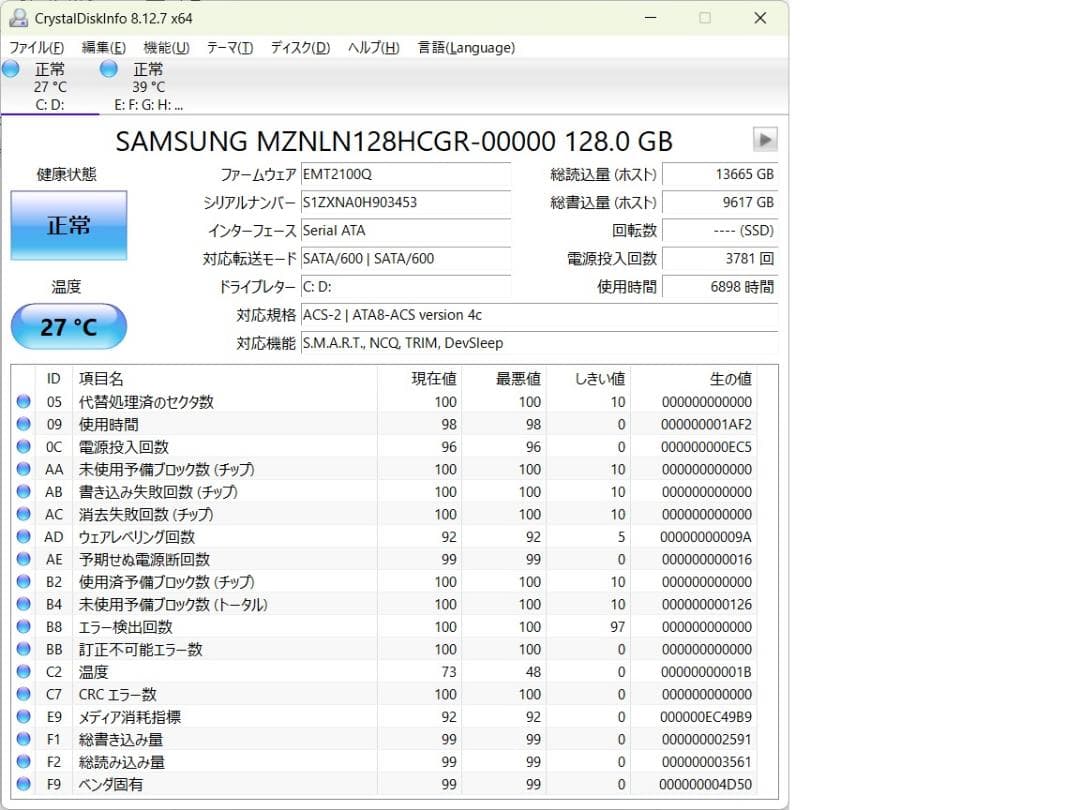Image resolution: width=1080 pixels, height=810 pixels.
Task: Click the blue dot beside ID 05 row
Action: pos(24,402)
